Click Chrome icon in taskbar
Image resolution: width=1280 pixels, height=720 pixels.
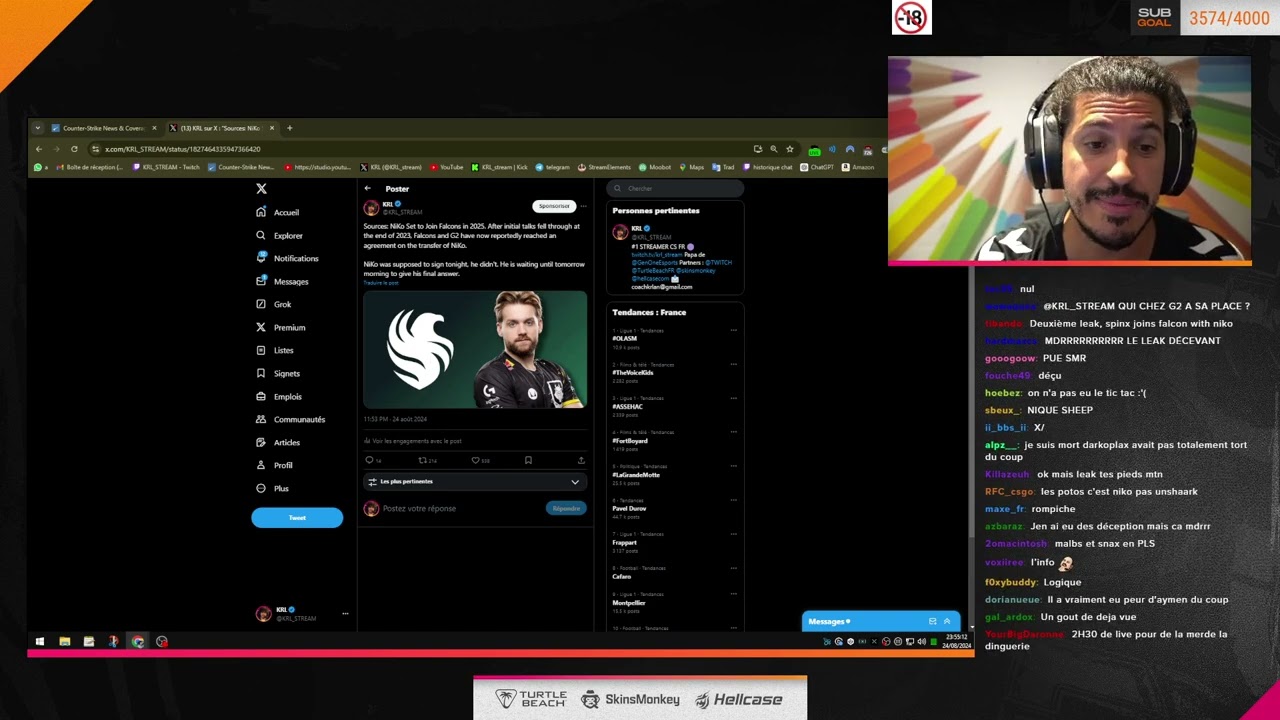click(138, 642)
